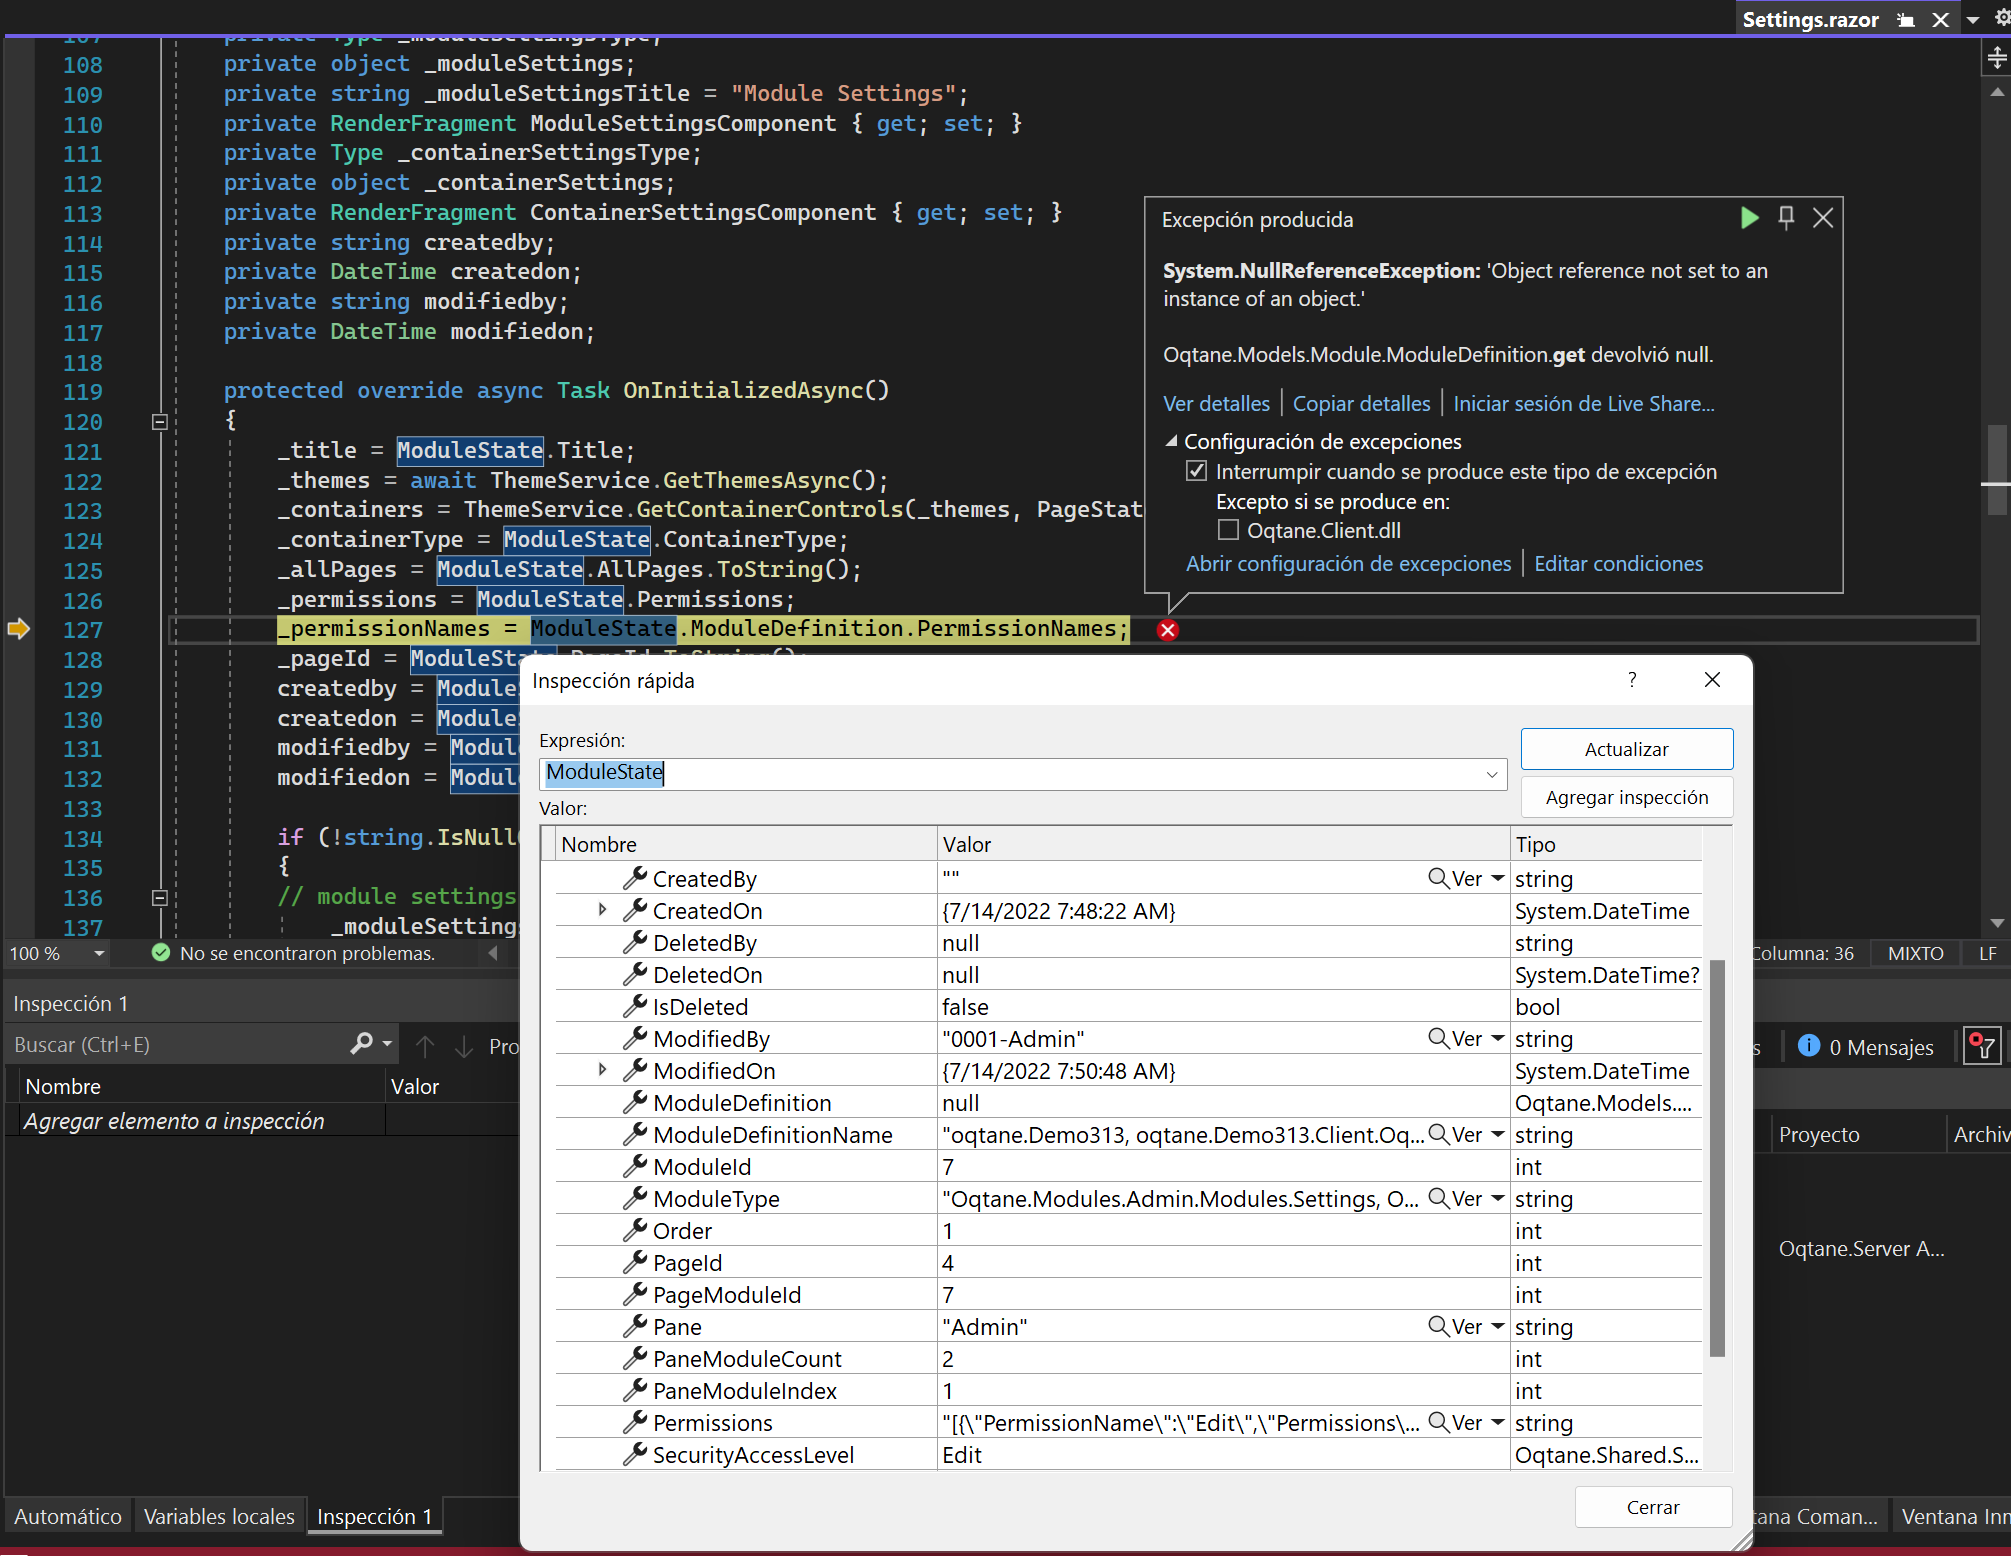Click the 'Abrir configuración de excepciones' link
The height and width of the screenshot is (1556, 2011).
pos(1348,564)
